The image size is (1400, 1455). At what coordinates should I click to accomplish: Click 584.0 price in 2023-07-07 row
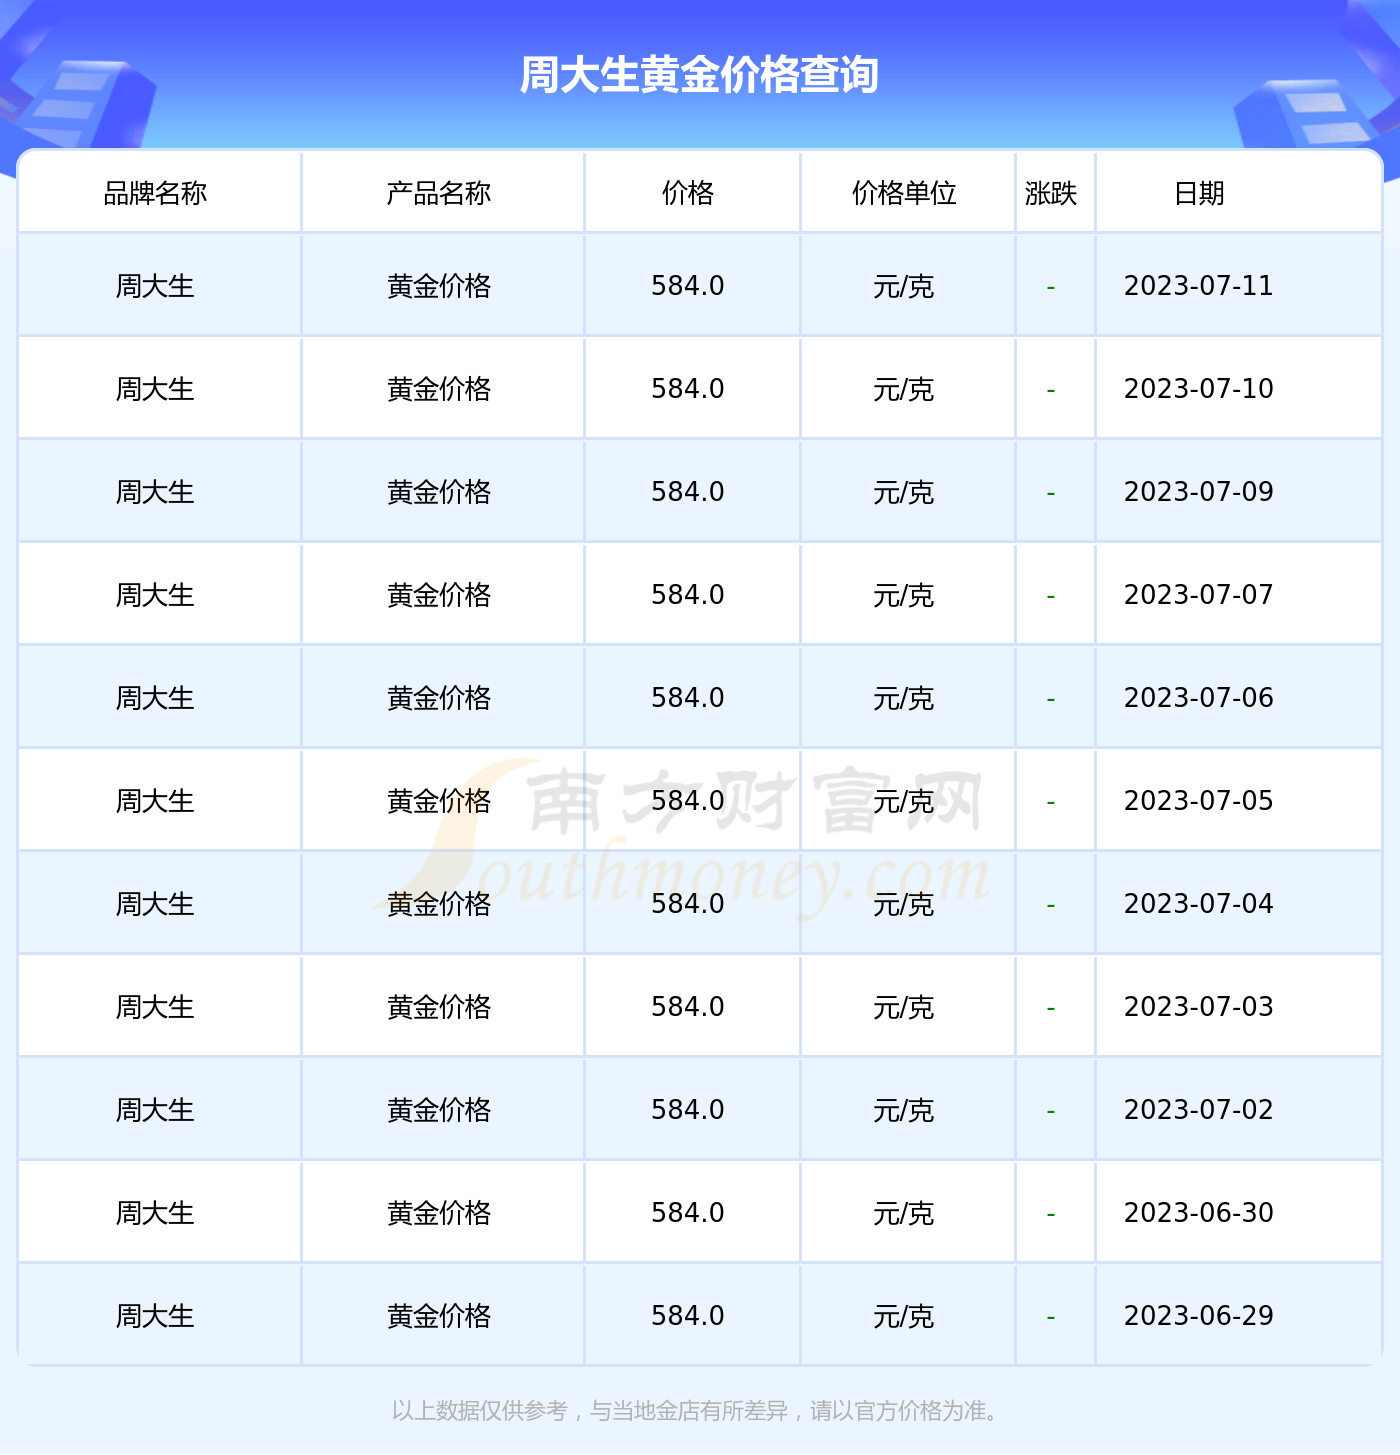pyautogui.click(x=688, y=595)
